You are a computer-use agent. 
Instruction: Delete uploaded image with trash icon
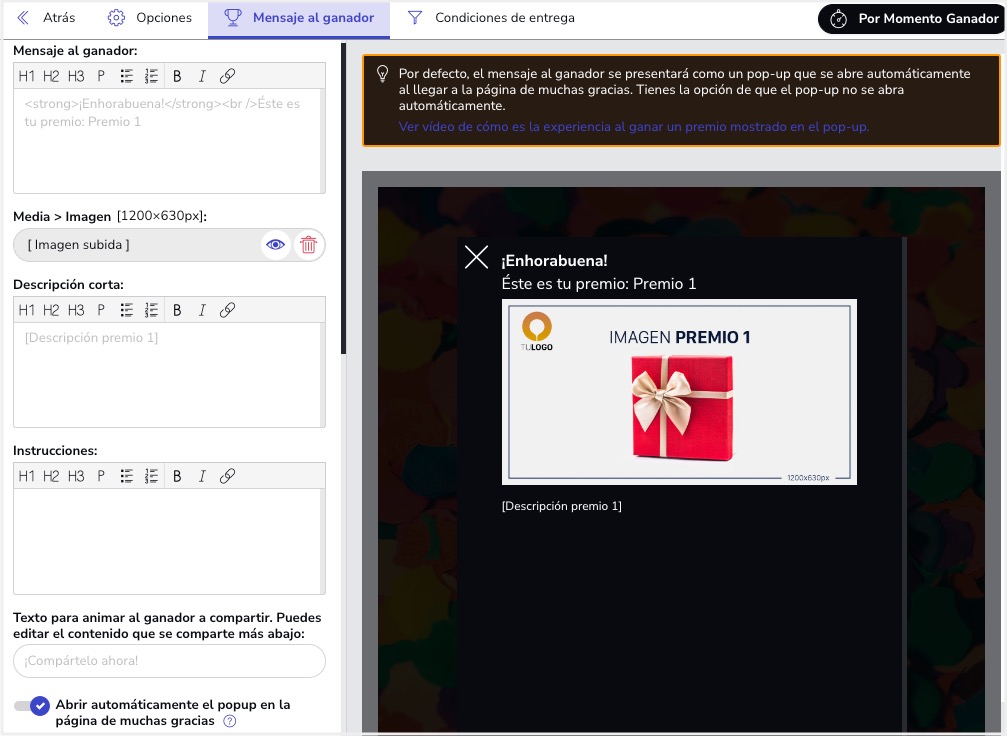click(309, 245)
